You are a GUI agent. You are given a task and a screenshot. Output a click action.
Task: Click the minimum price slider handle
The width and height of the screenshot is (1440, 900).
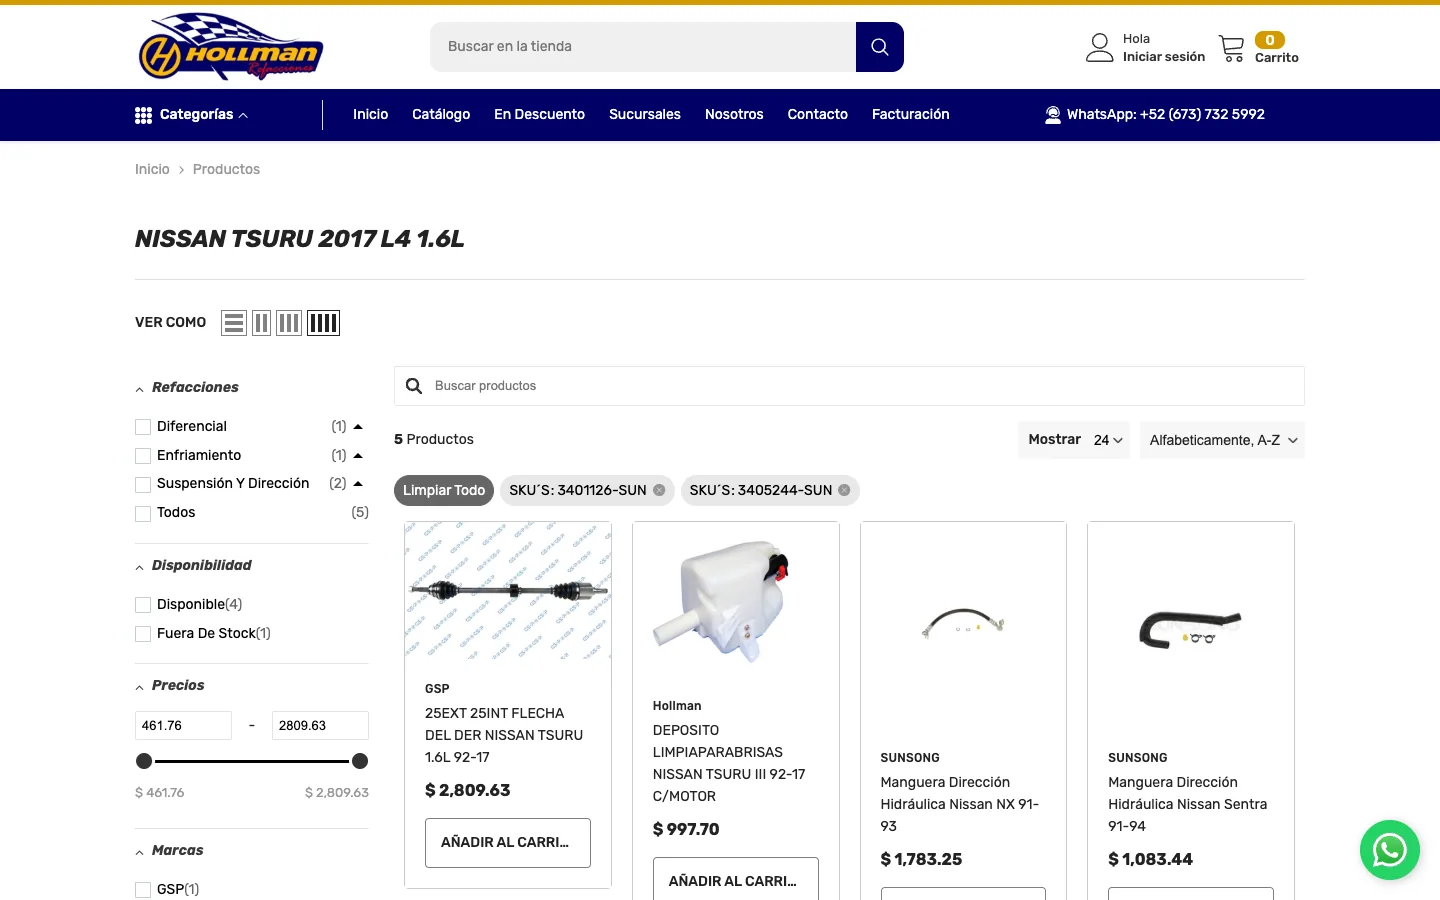144,761
